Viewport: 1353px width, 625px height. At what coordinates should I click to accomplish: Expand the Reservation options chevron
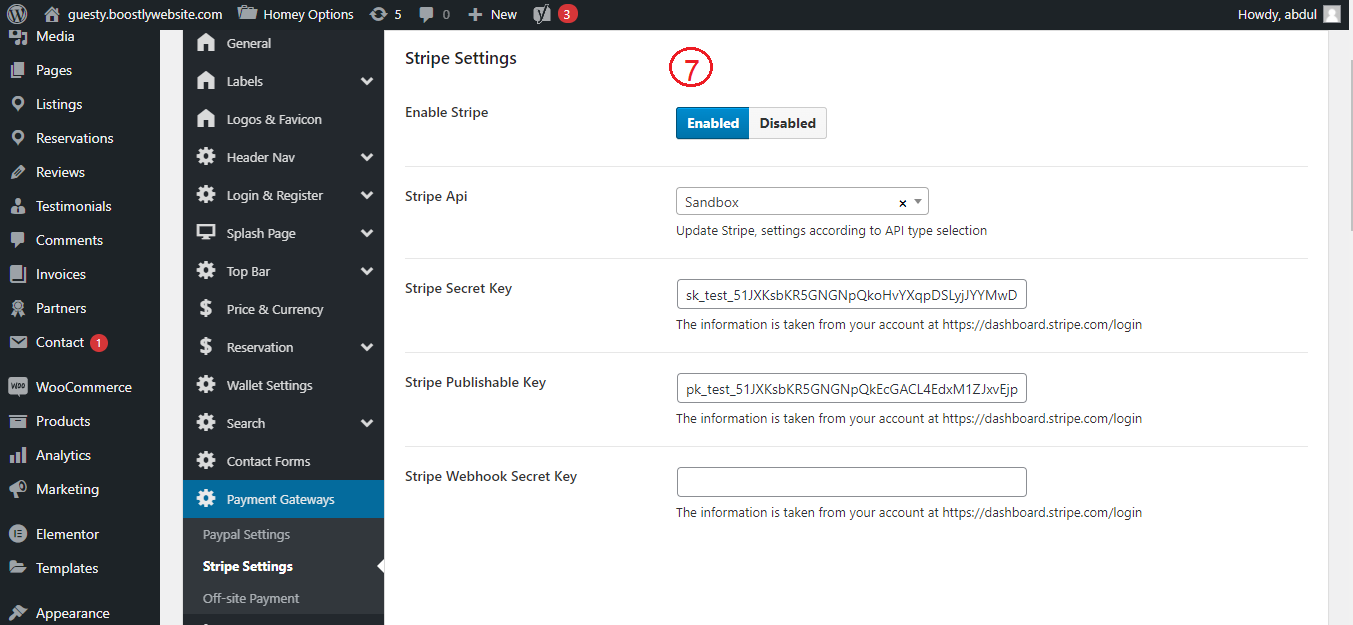coord(367,347)
